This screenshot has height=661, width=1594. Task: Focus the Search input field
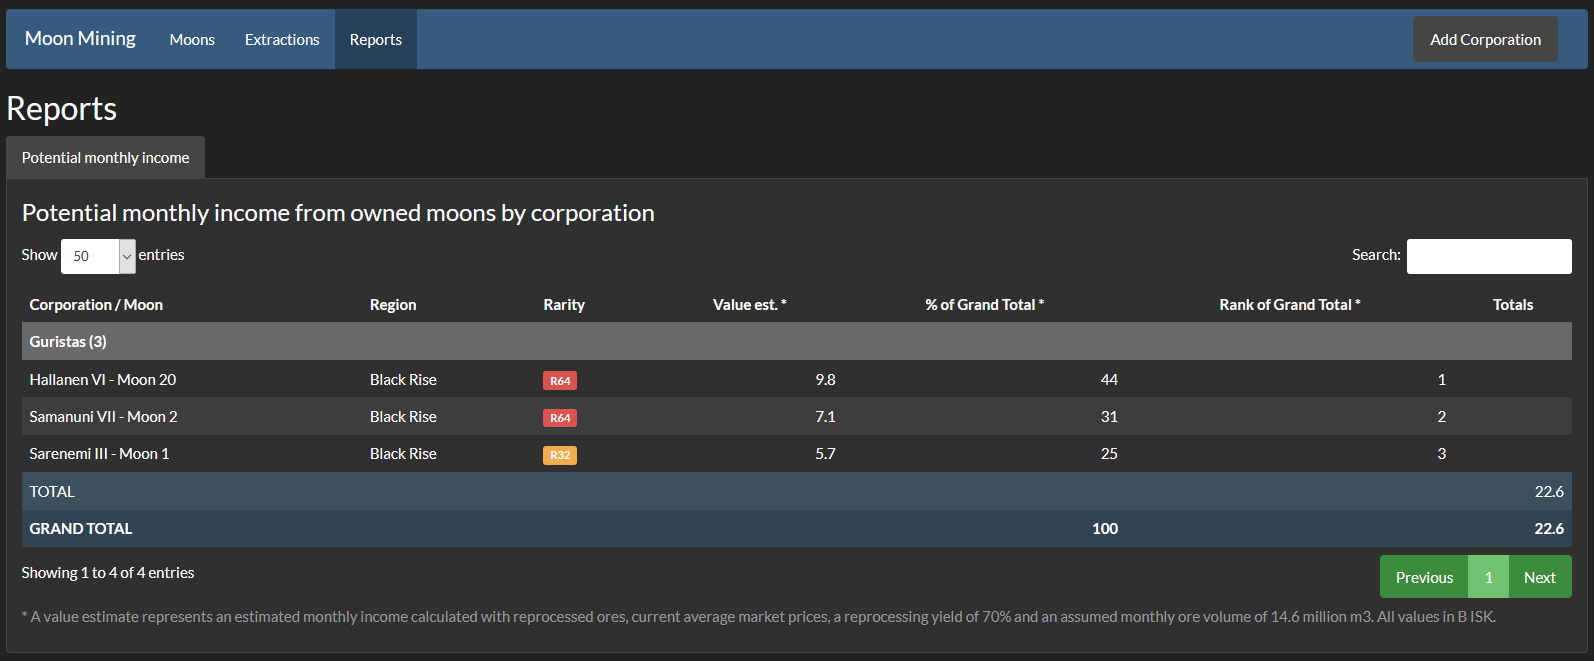pyautogui.click(x=1488, y=256)
